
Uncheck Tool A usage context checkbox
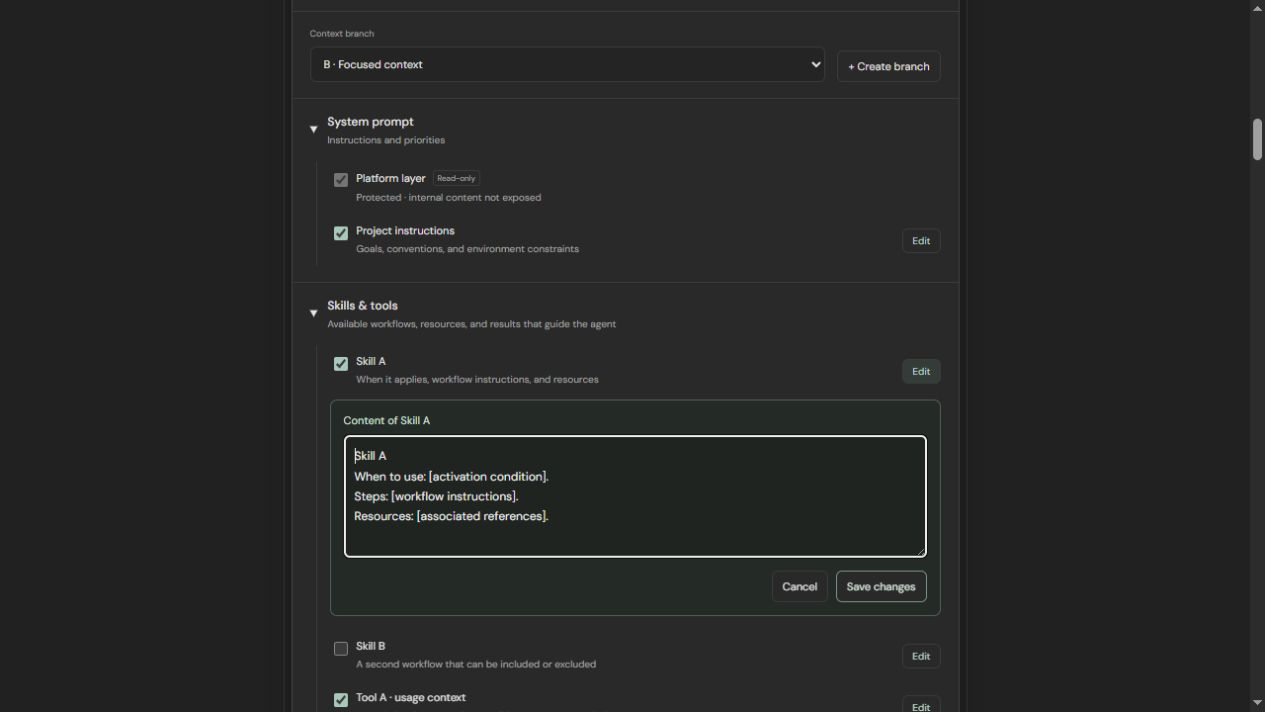point(341,700)
